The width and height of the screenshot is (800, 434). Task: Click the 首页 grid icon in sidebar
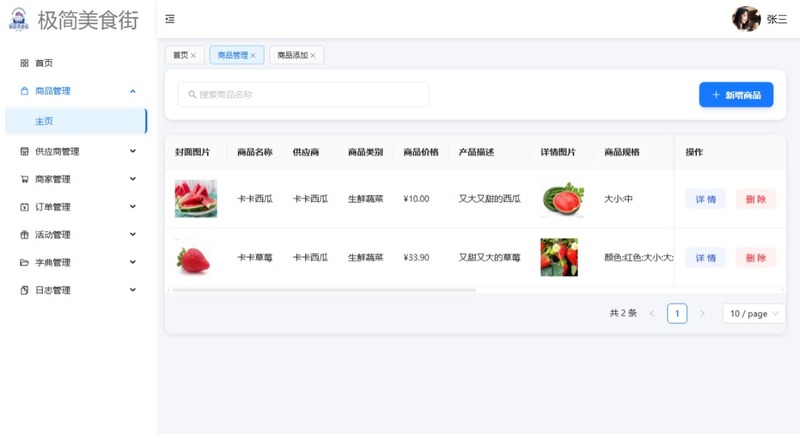coord(24,63)
